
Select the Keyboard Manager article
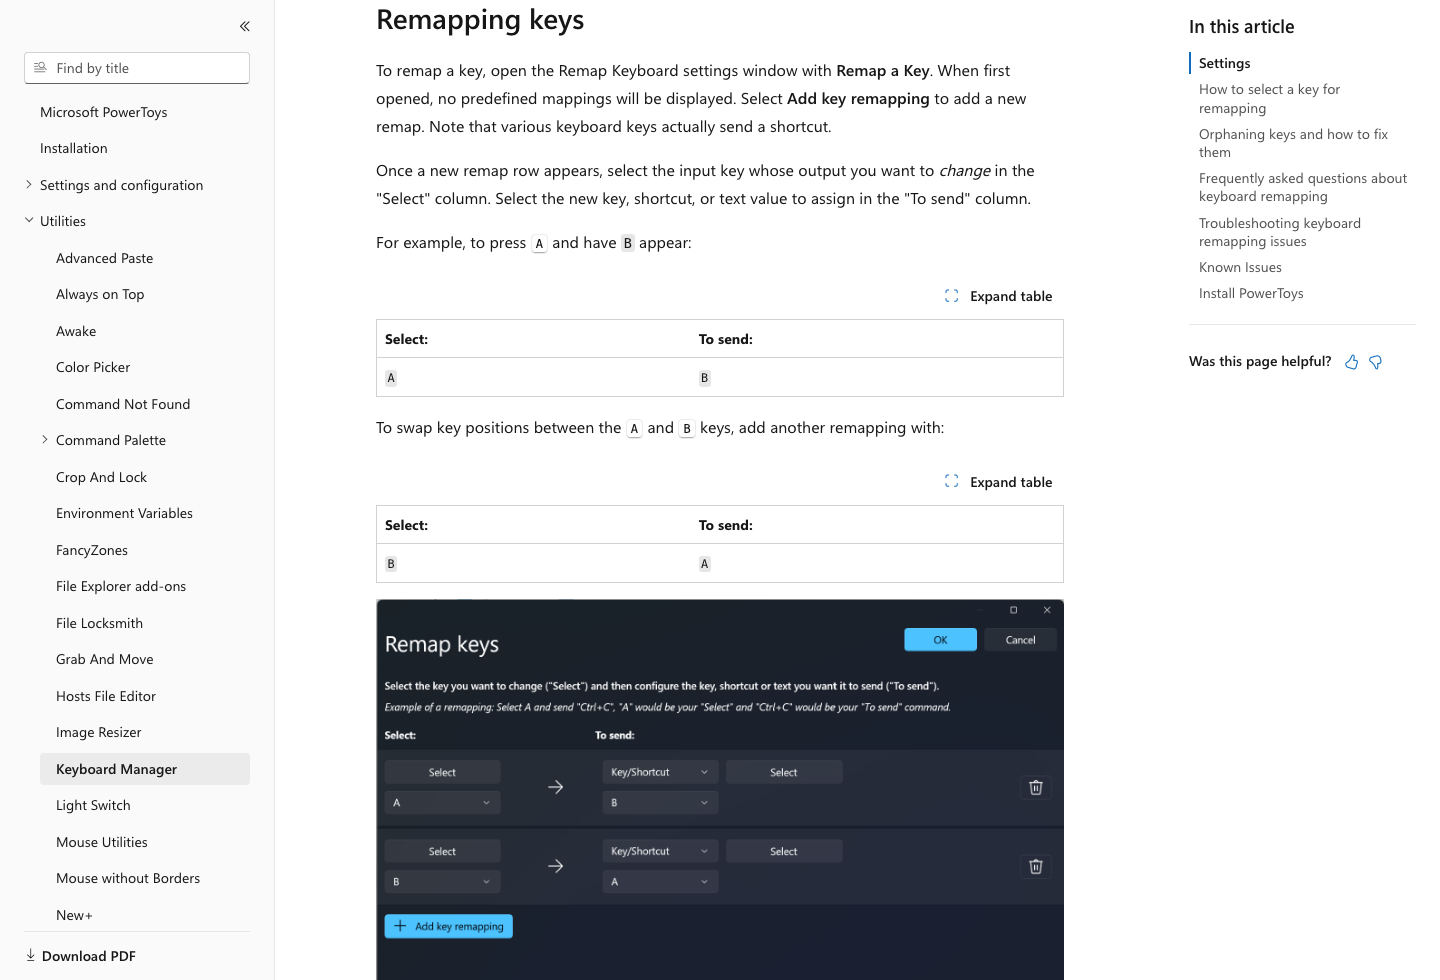click(145, 769)
